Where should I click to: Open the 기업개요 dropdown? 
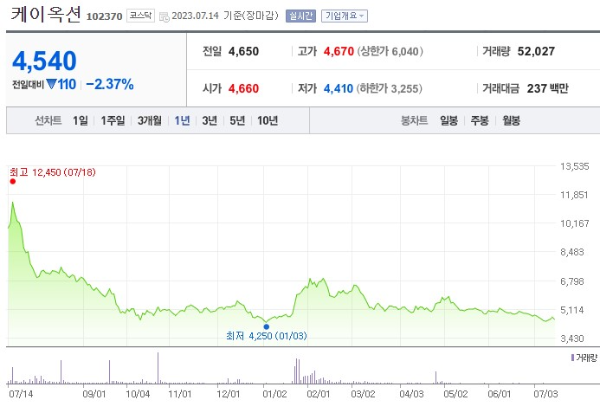pos(344,16)
